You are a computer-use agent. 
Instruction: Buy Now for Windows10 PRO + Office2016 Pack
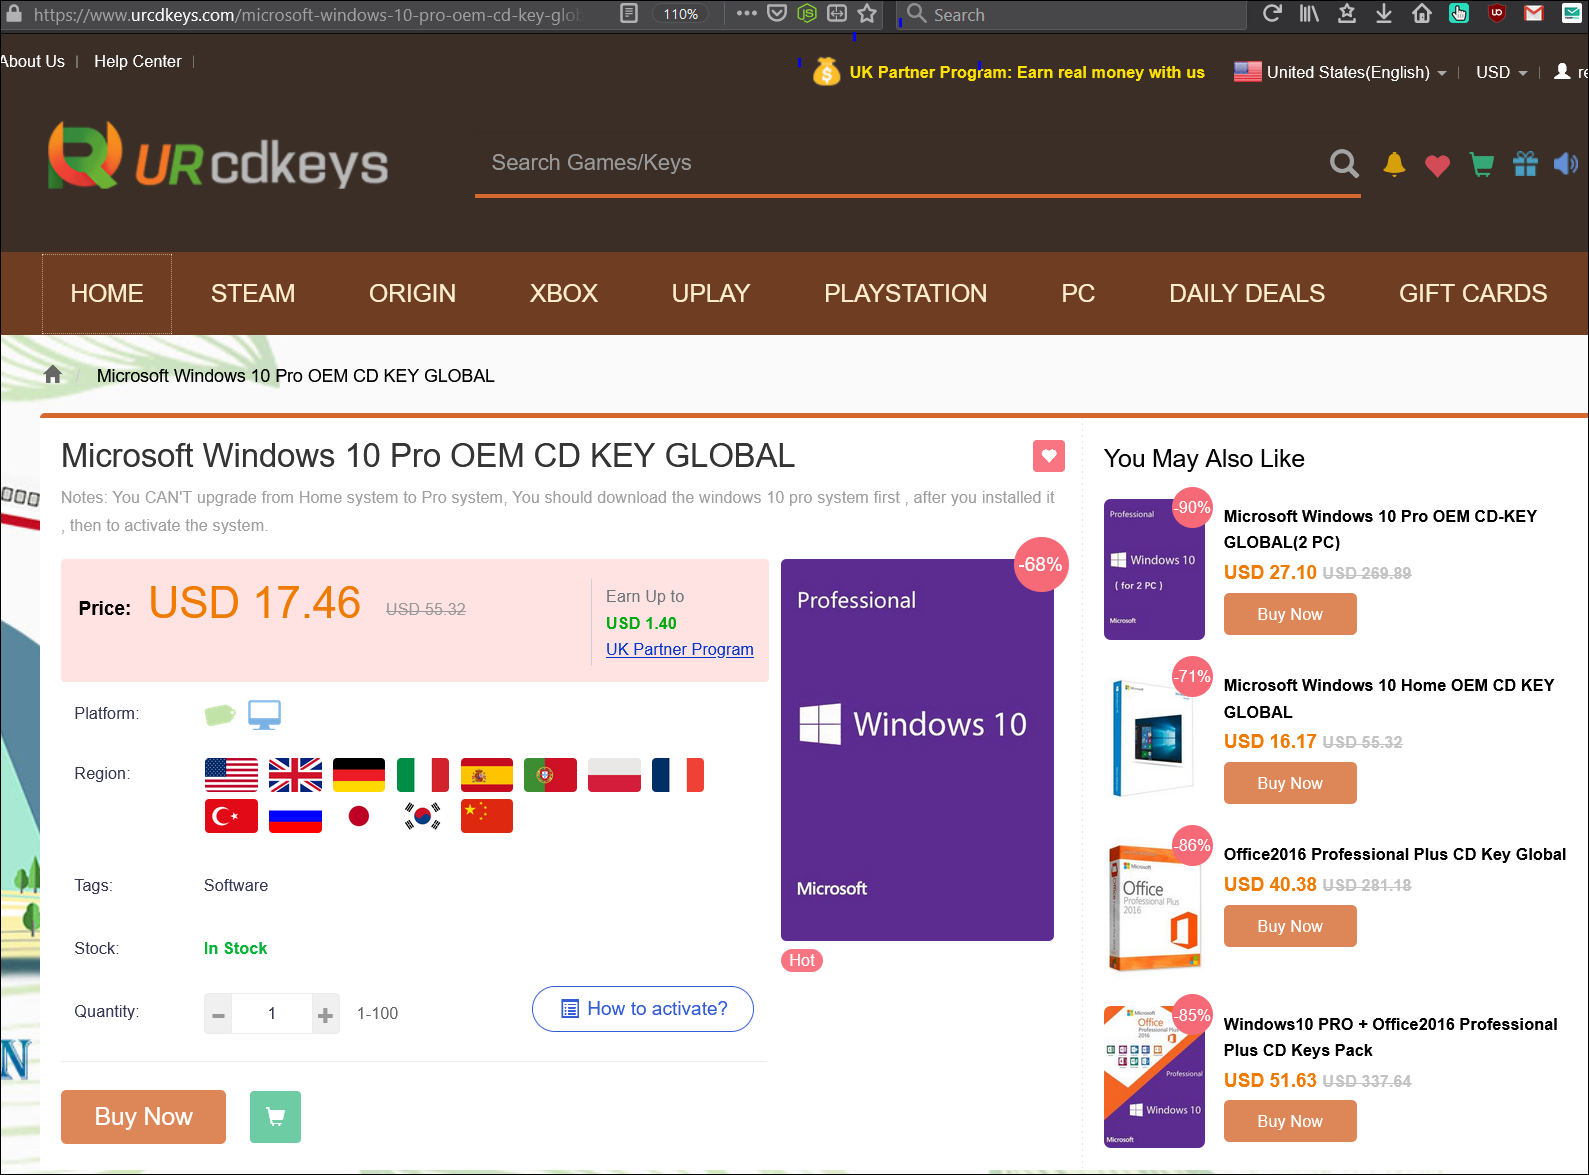pyautogui.click(x=1290, y=1121)
